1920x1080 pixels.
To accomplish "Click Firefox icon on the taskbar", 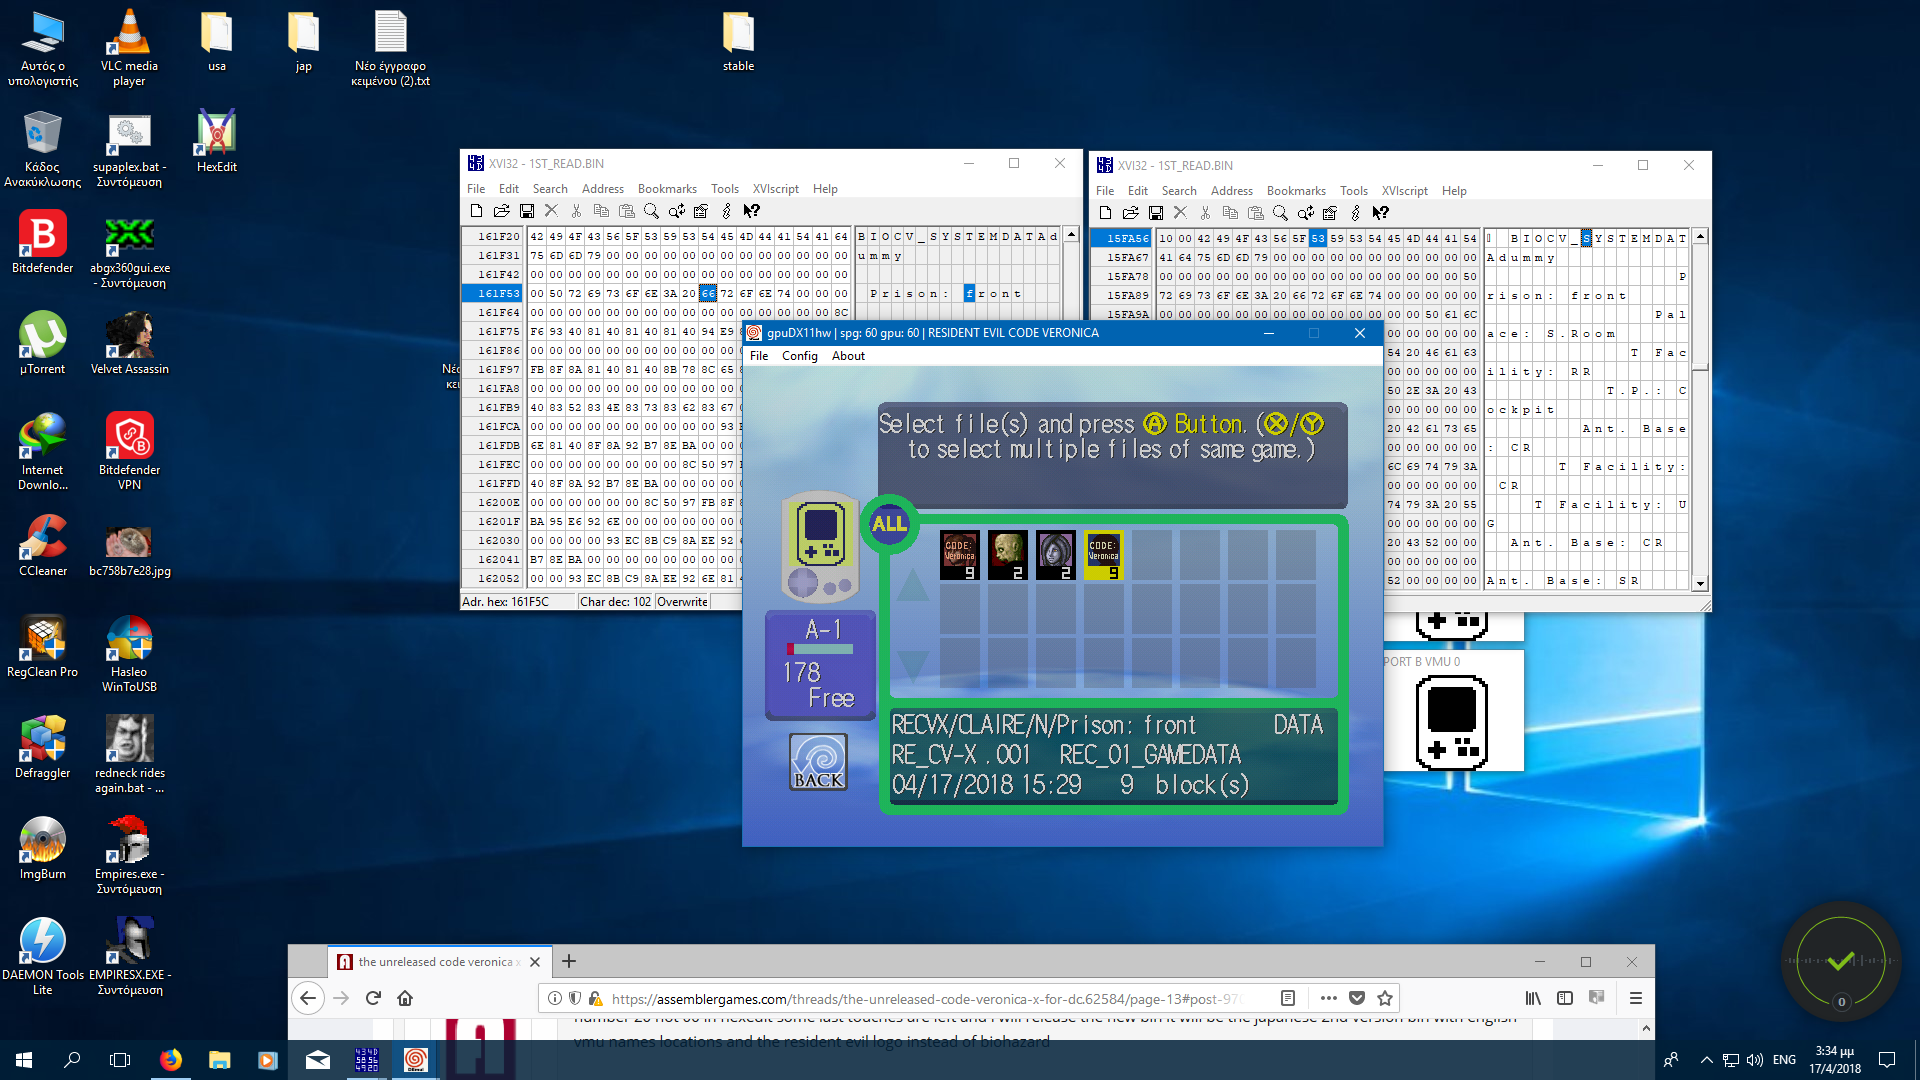I will pyautogui.click(x=171, y=1060).
